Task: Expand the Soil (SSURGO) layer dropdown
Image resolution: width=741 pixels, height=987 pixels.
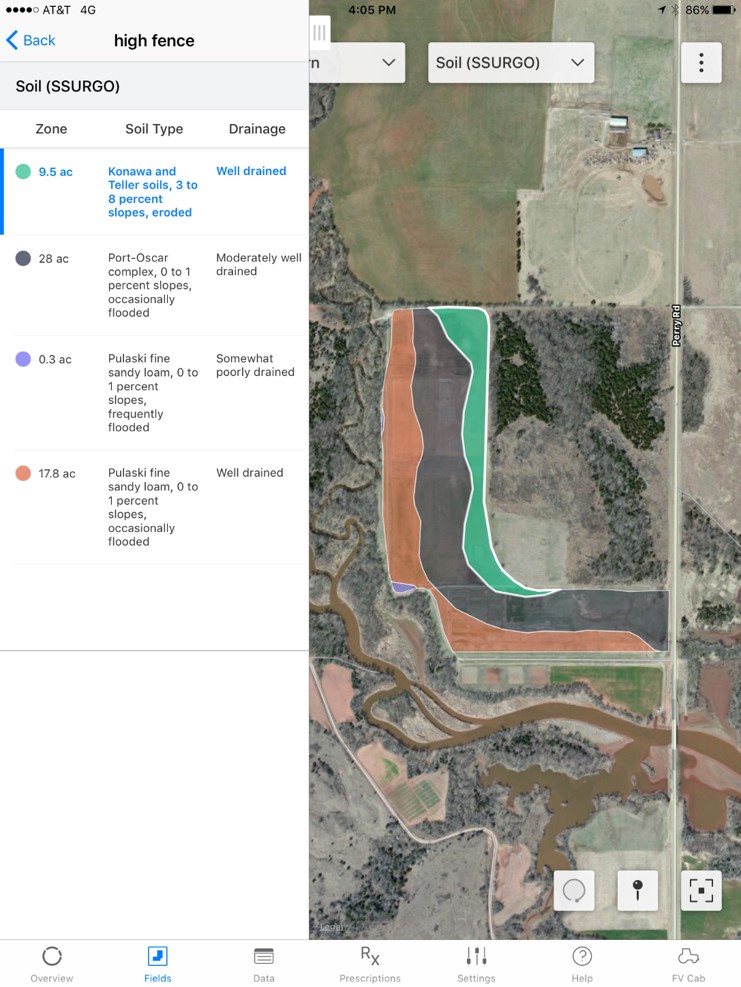Action: [510, 63]
